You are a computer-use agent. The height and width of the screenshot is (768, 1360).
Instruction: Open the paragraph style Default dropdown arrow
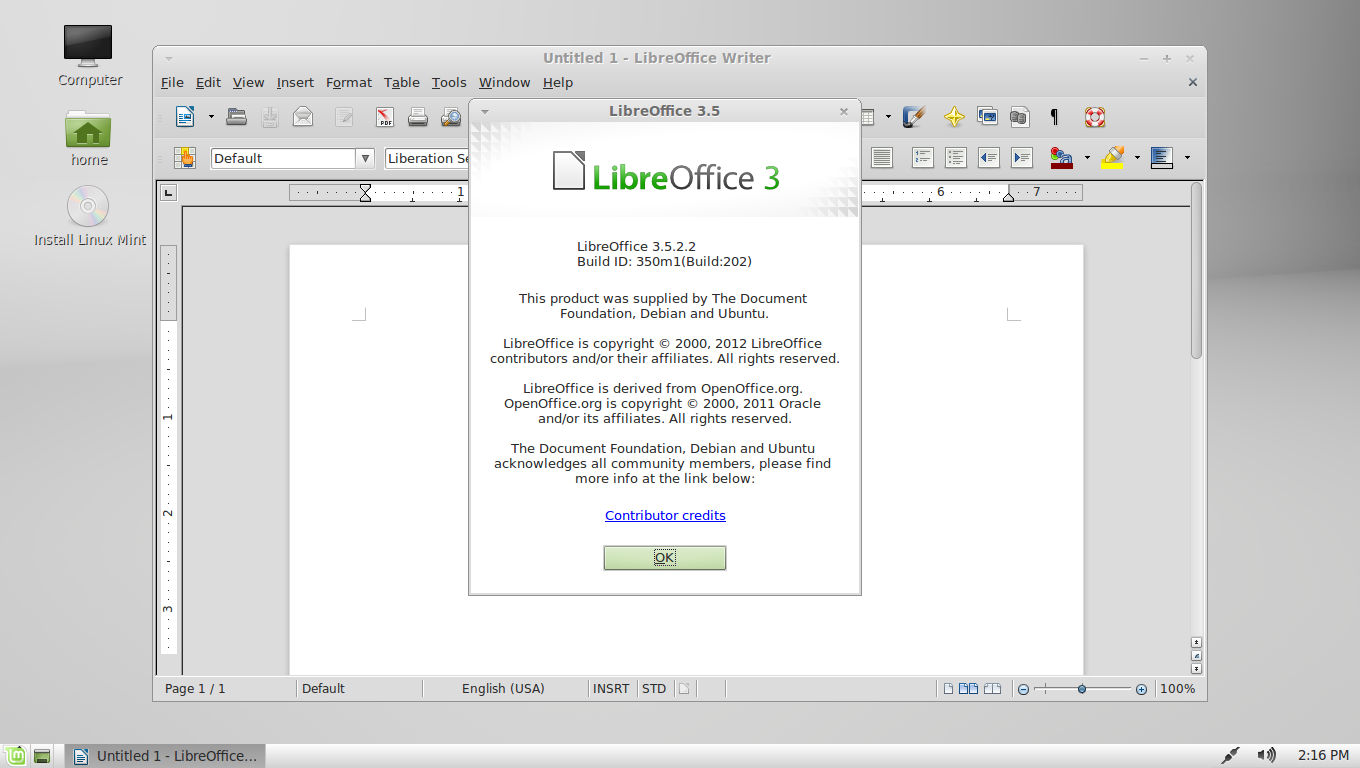tap(365, 158)
